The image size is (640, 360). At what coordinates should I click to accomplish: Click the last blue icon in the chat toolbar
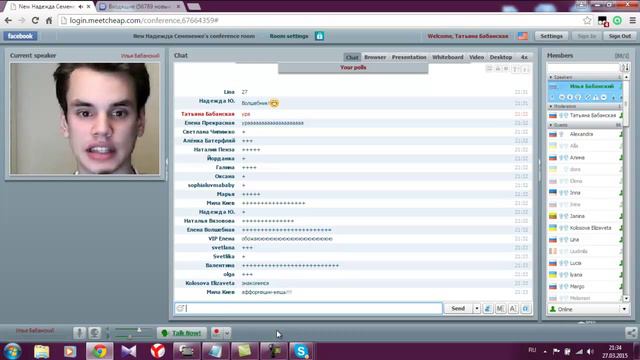tap(526, 309)
